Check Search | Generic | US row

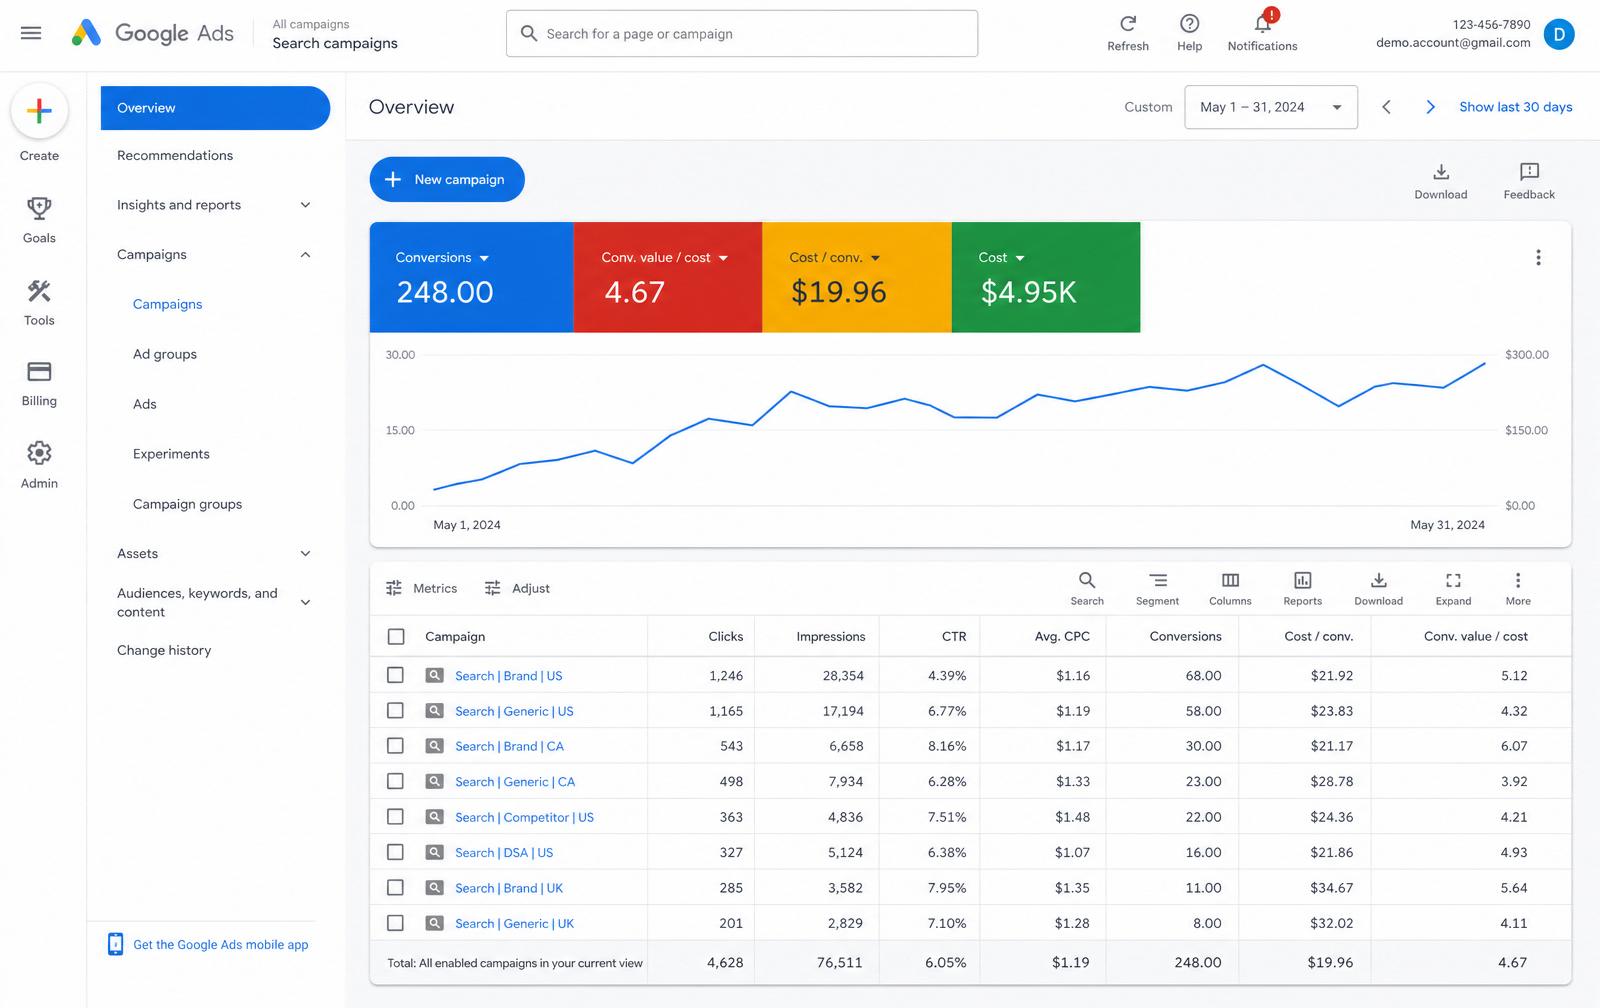coord(396,711)
